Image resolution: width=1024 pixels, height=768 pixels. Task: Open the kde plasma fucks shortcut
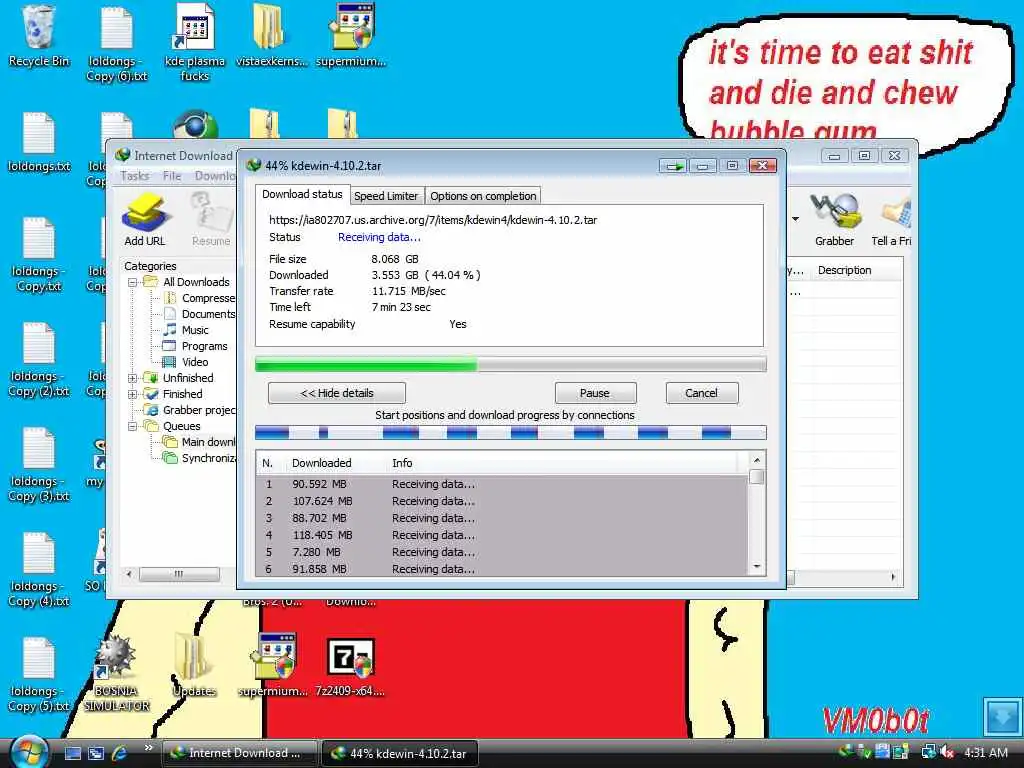(x=195, y=43)
